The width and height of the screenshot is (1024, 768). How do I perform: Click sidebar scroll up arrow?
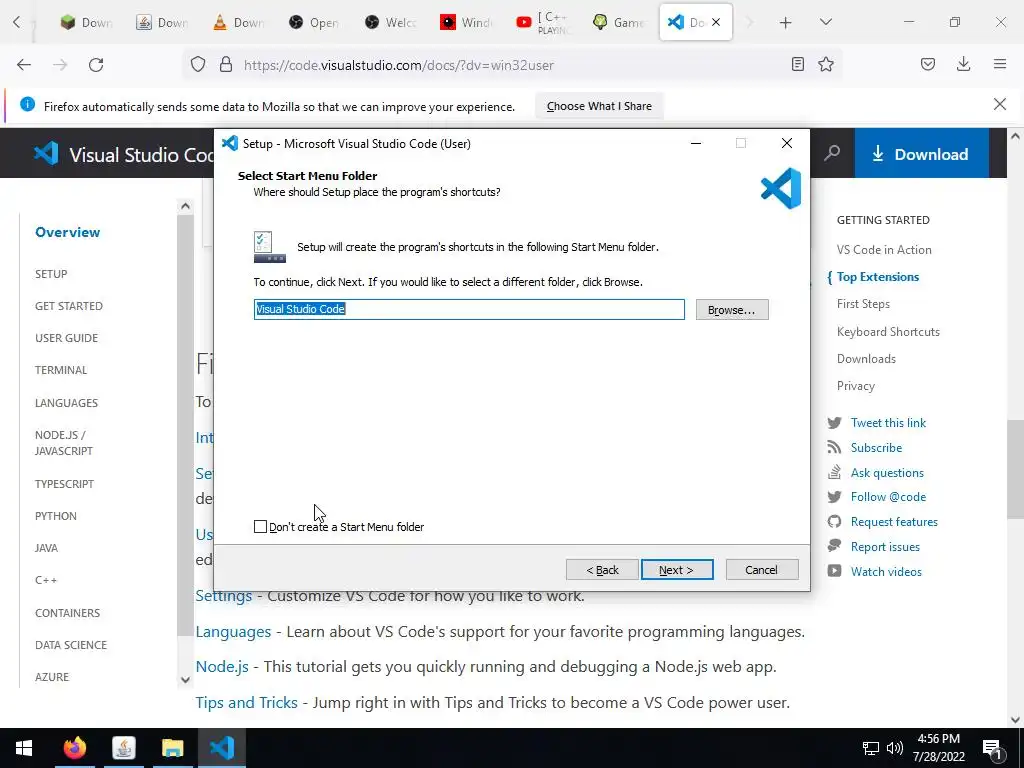tap(185, 206)
